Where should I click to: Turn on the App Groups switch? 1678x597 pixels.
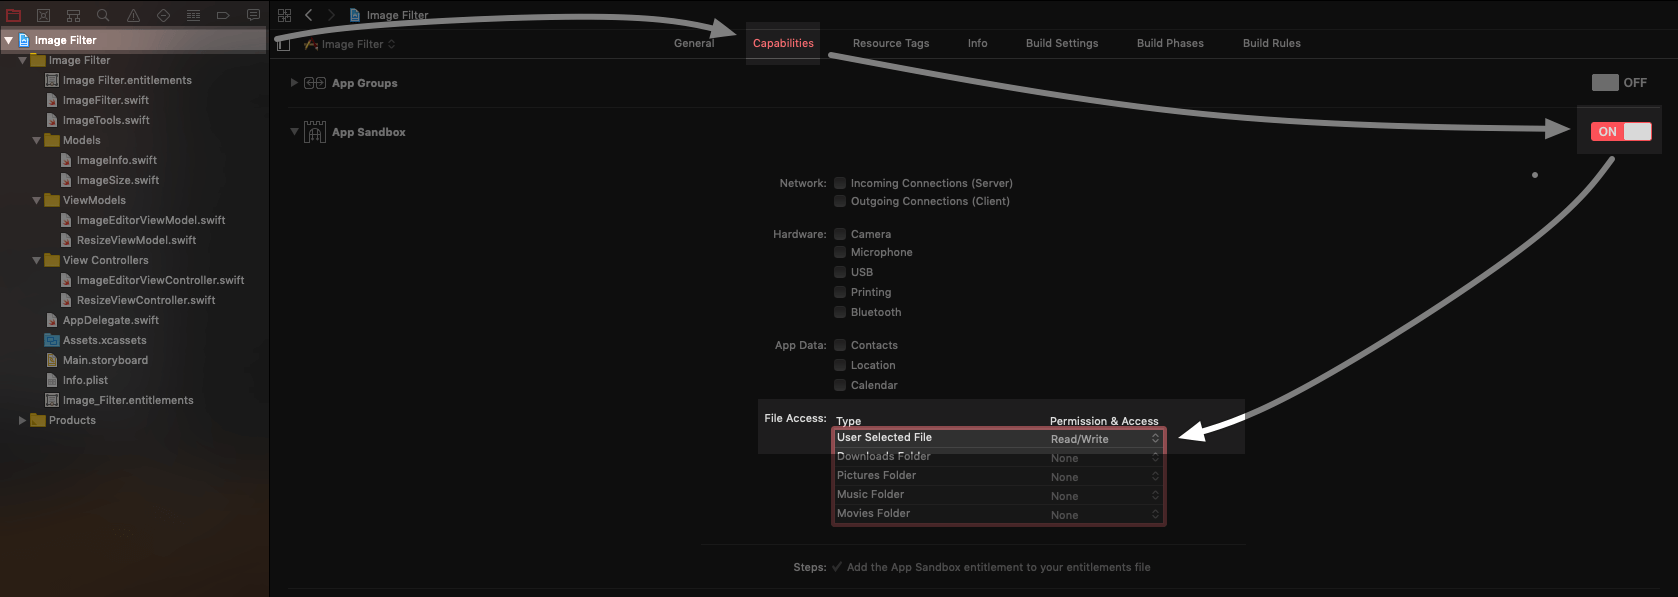[x=1606, y=83]
